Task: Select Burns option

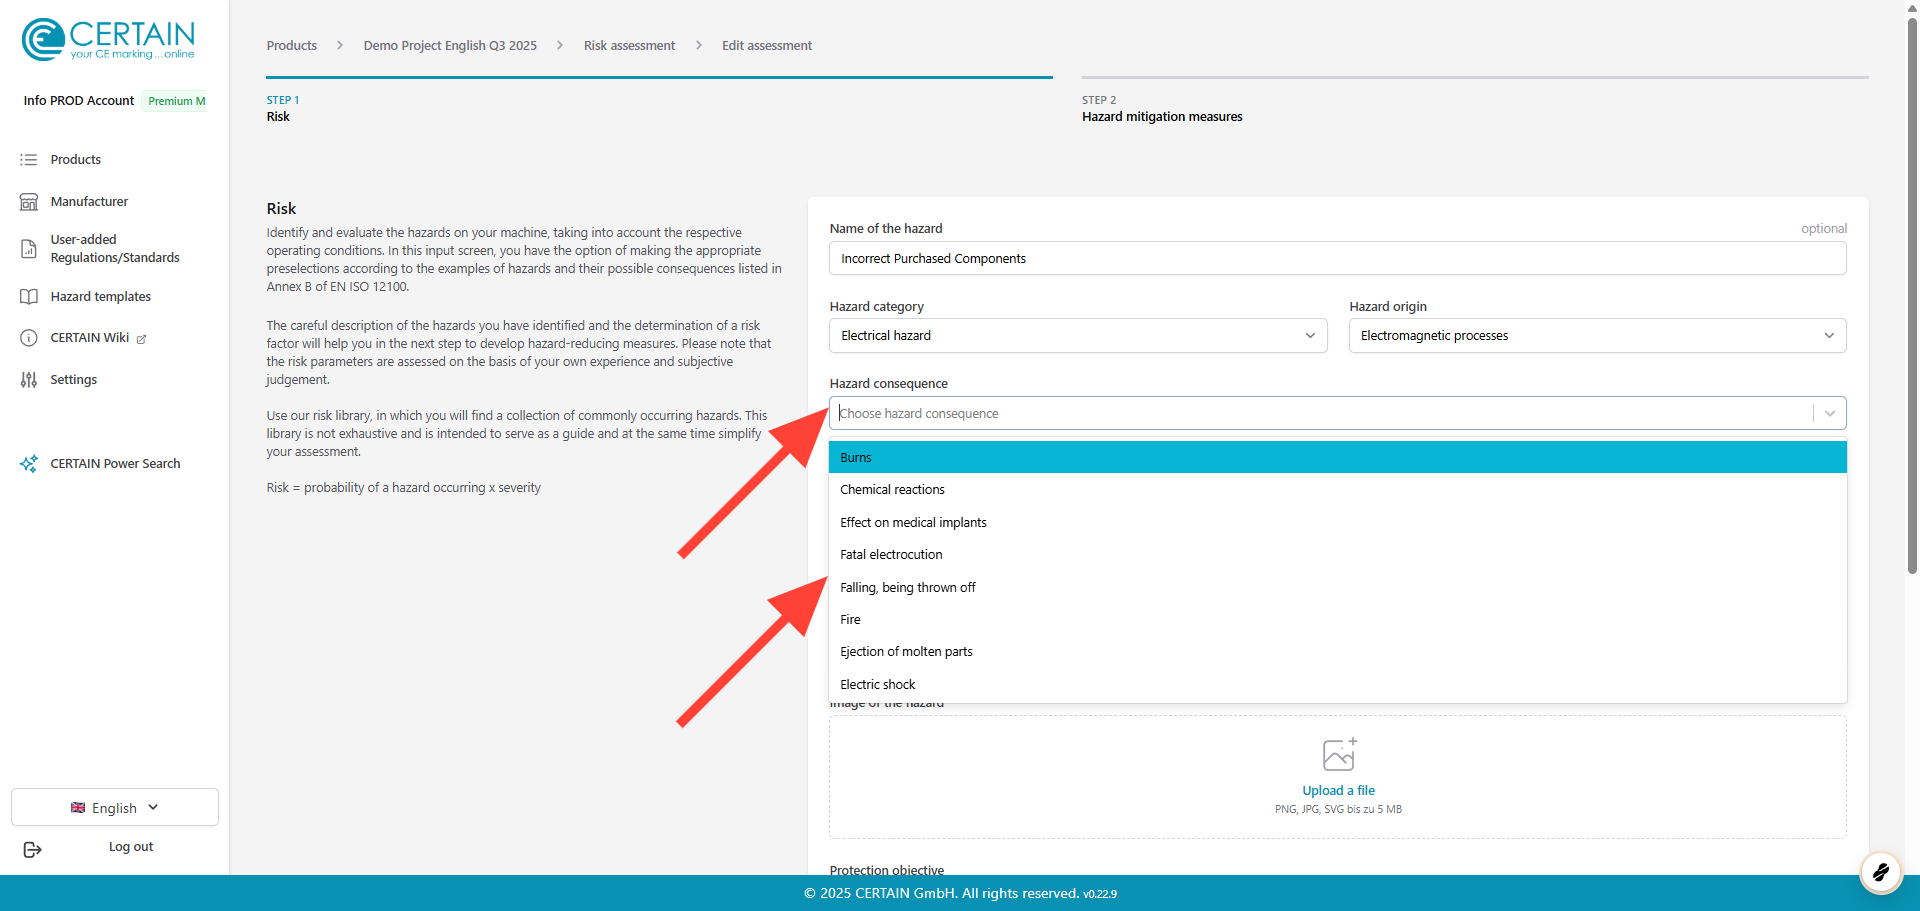Action: click(x=1338, y=457)
